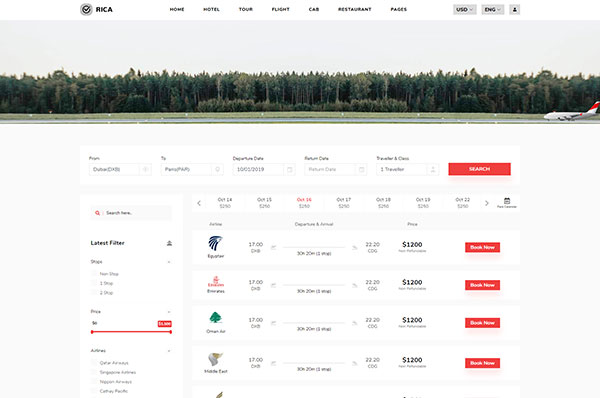The height and width of the screenshot is (398, 600).
Task: Book the Emirates flight now
Action: [x=483, y=285]
